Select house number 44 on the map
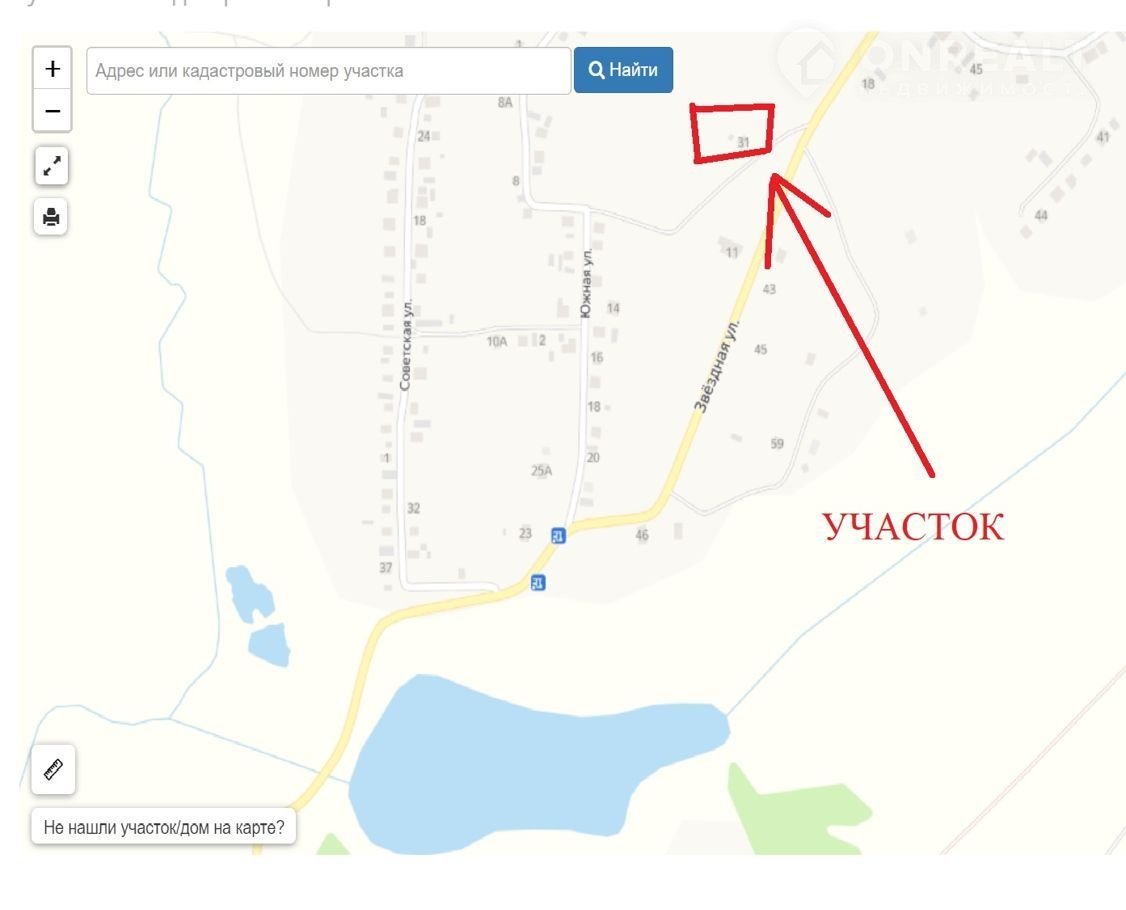This screenshot has width=1126, height=910. [x=1041, y=215]
